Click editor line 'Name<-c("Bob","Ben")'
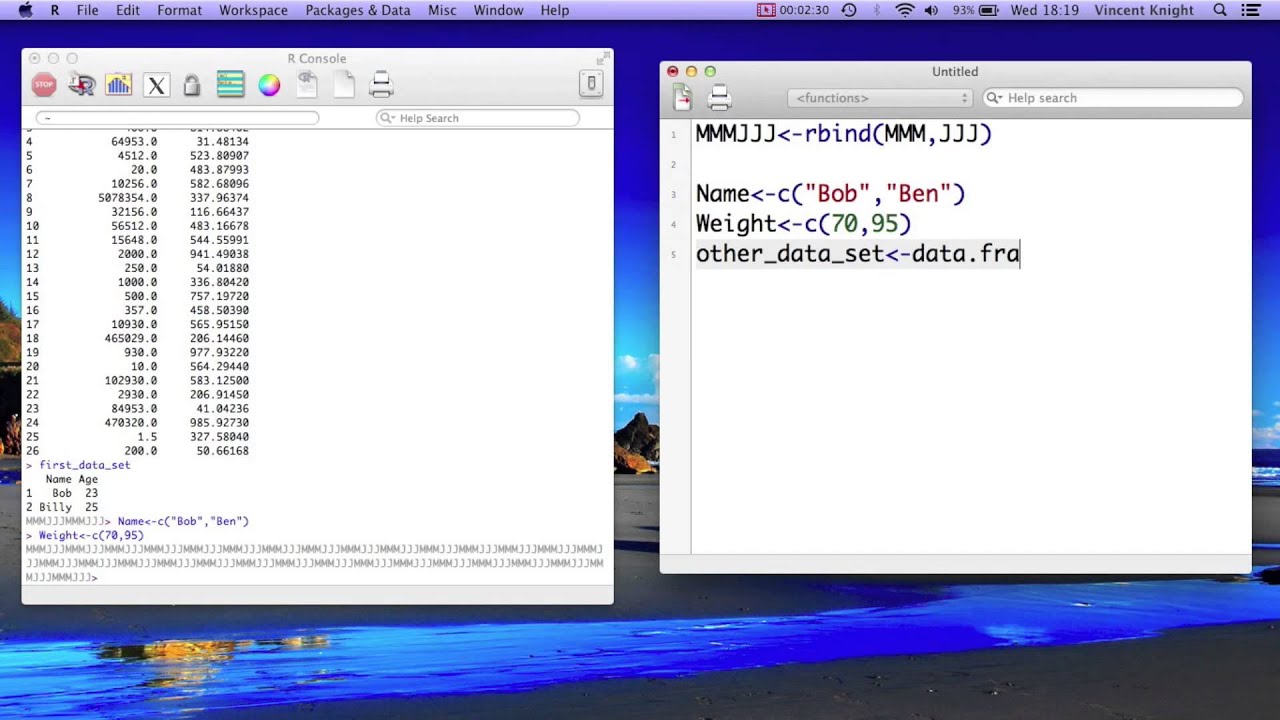The image size is (1280, 720). [830, 194]
